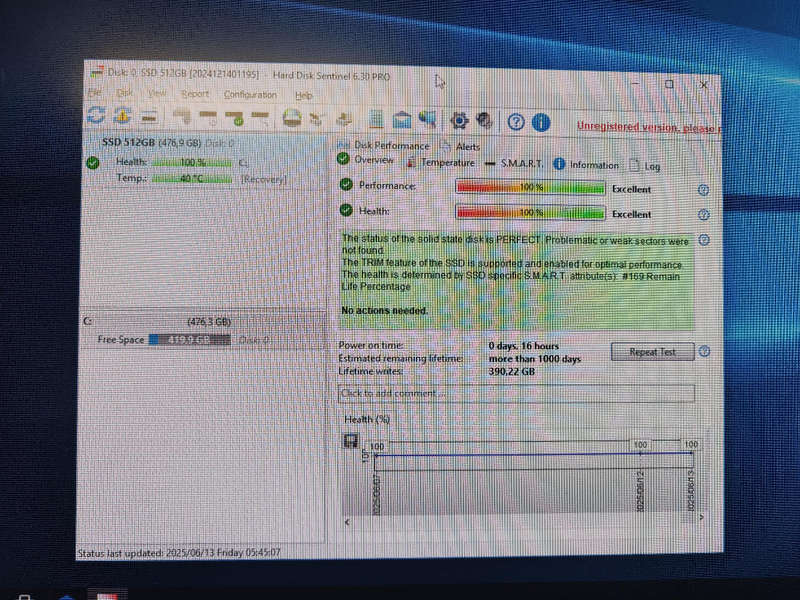Viewport: 800px width, 600px height.
Task: Click the 'more than 1000 days' lifetime value
Action: pyautogui.click(x=535, y=359)
